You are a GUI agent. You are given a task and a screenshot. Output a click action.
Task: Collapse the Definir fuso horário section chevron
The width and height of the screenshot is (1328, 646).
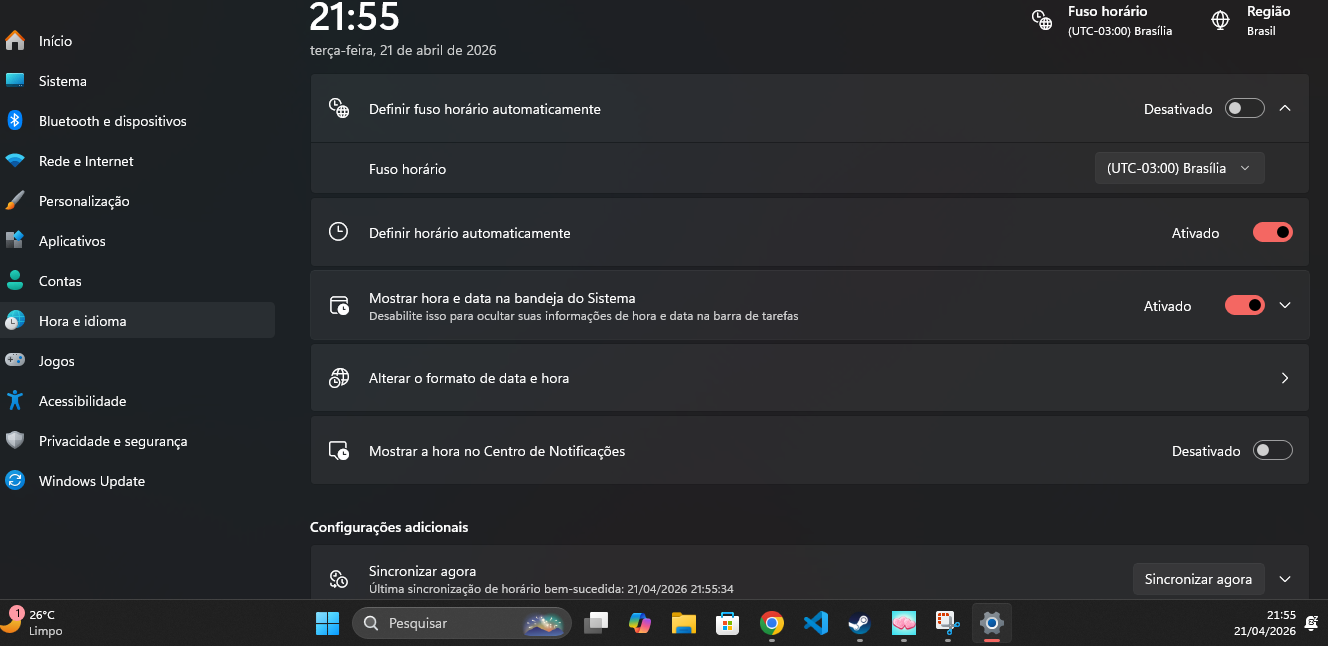pyautogui.click(x=1286, y=108)
